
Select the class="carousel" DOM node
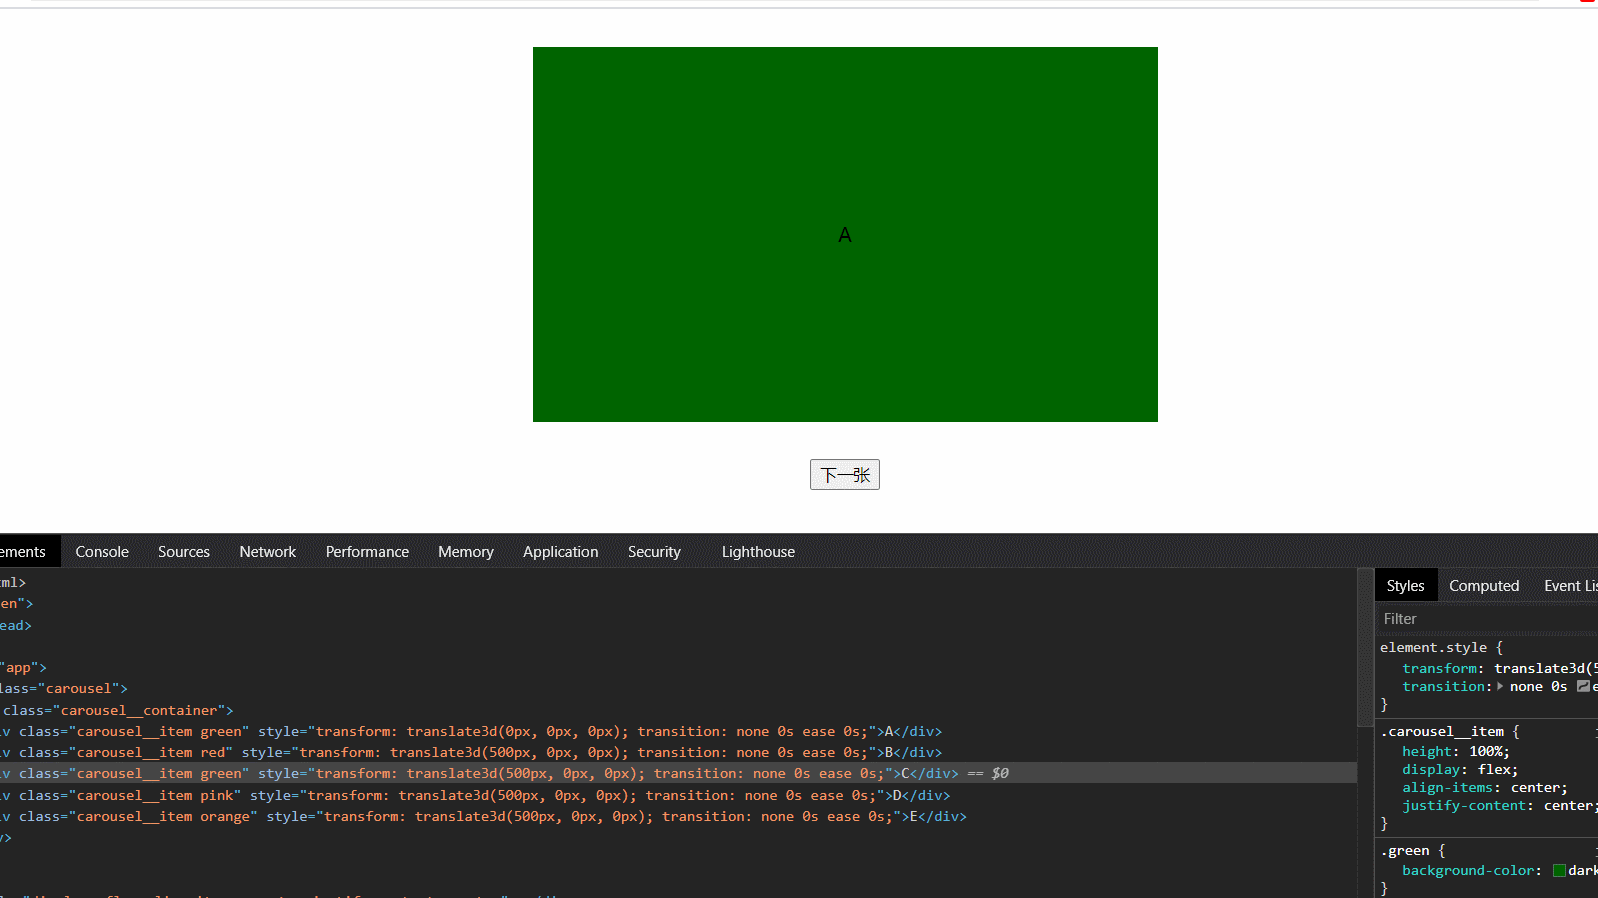pos(678,689)
